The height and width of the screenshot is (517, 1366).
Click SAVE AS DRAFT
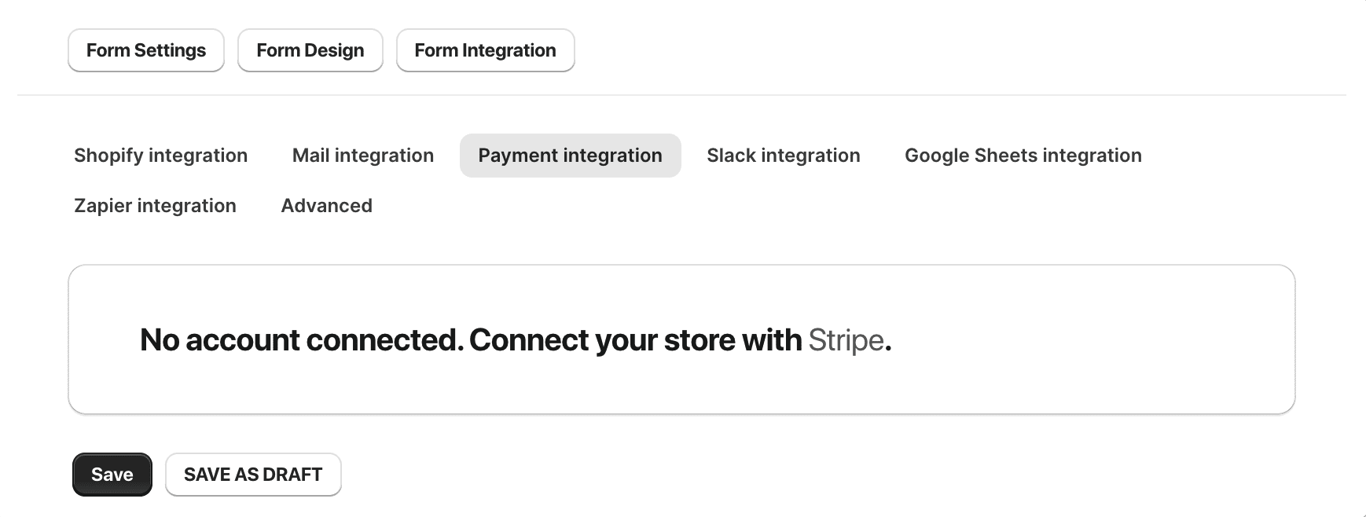(253, 474)
